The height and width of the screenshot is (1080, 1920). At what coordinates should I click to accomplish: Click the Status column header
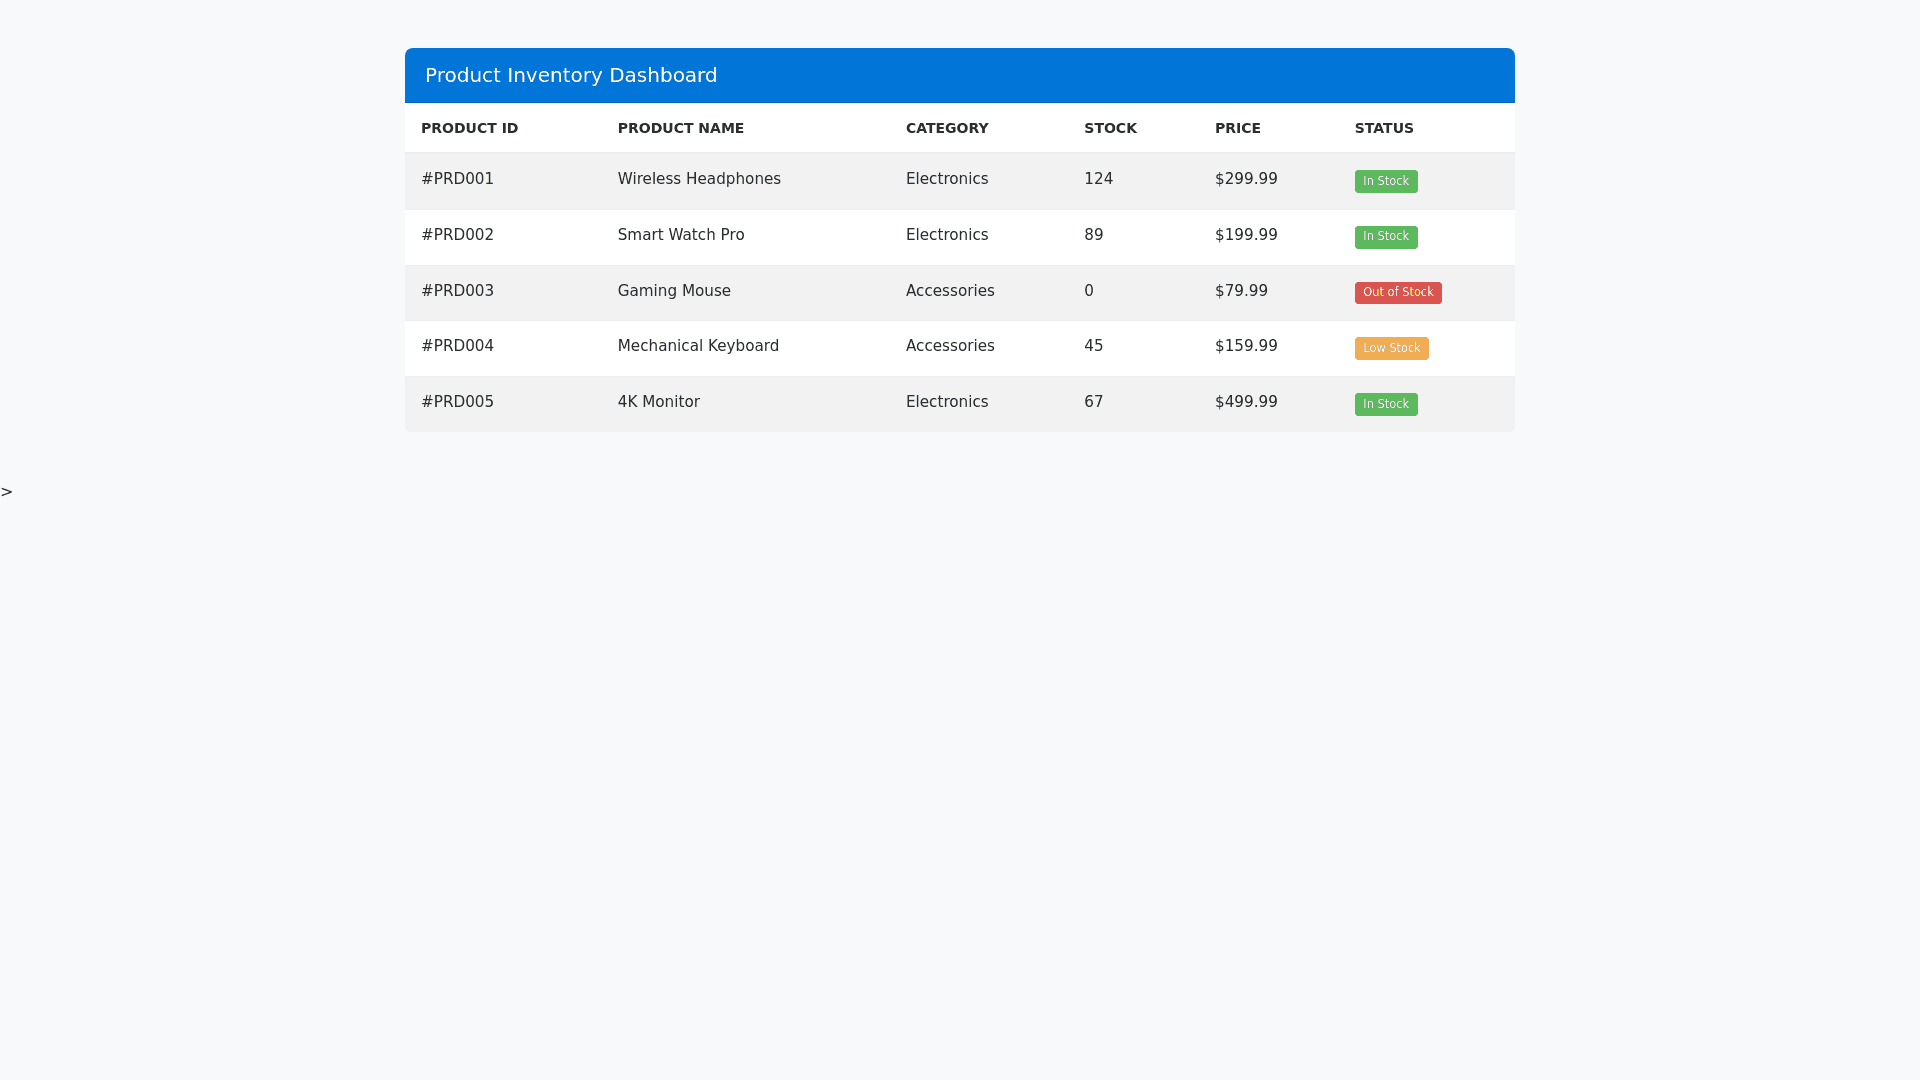click(x=1383, y=128)
